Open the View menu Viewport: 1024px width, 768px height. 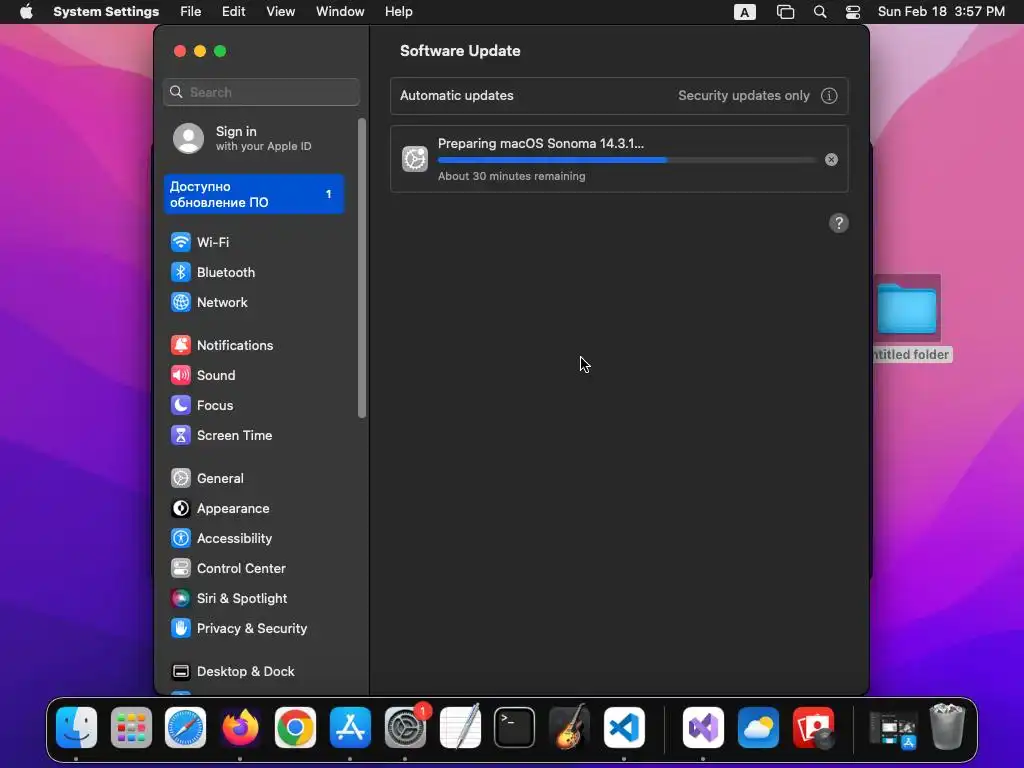coord(280,12)
